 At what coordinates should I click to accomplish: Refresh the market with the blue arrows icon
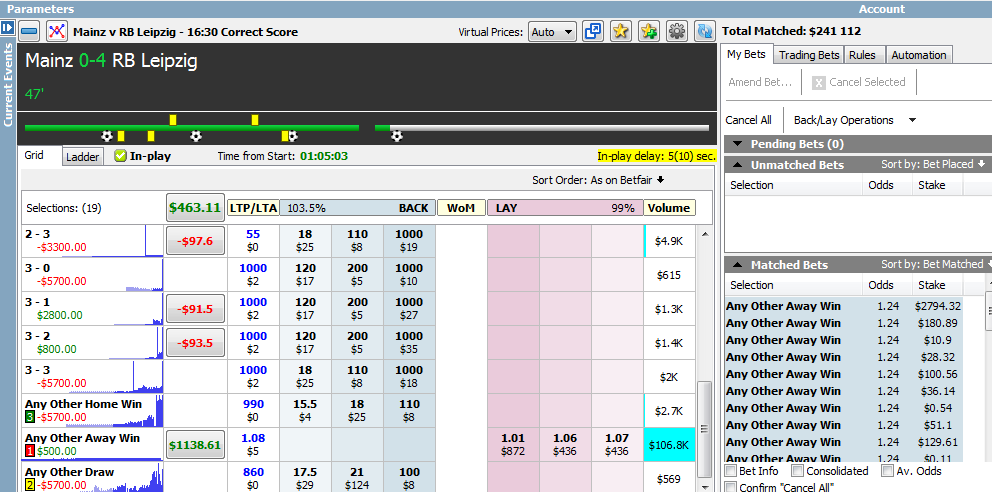pos(704,31)
